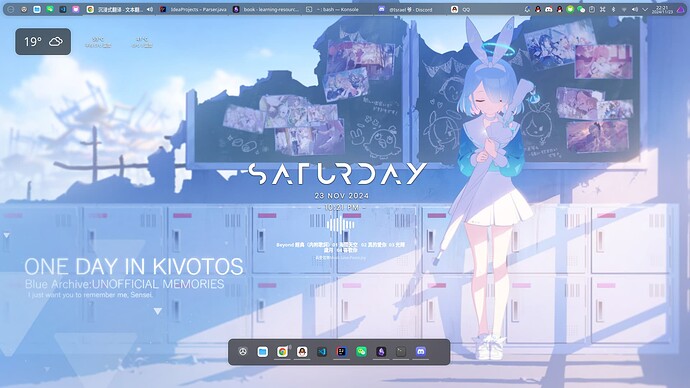The height and width of the screenshot is (388, 690).
Task: Mute the Chrome tab audio indicator
Action: [150, 9]
